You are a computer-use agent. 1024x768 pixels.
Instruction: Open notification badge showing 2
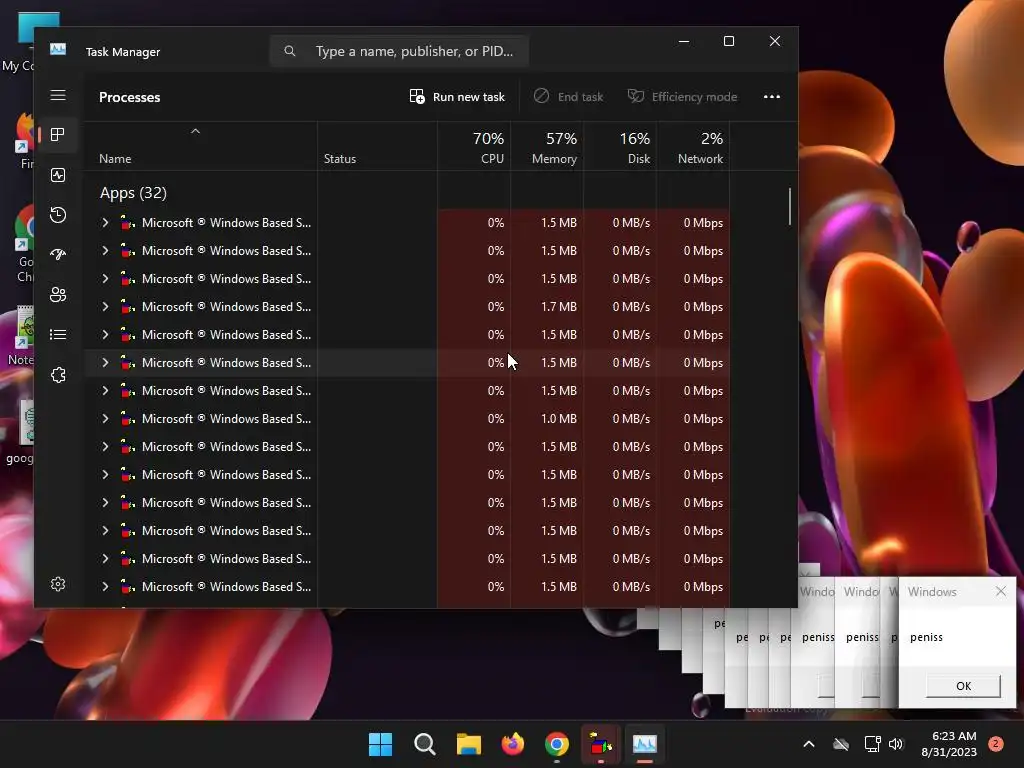[995, 744]
